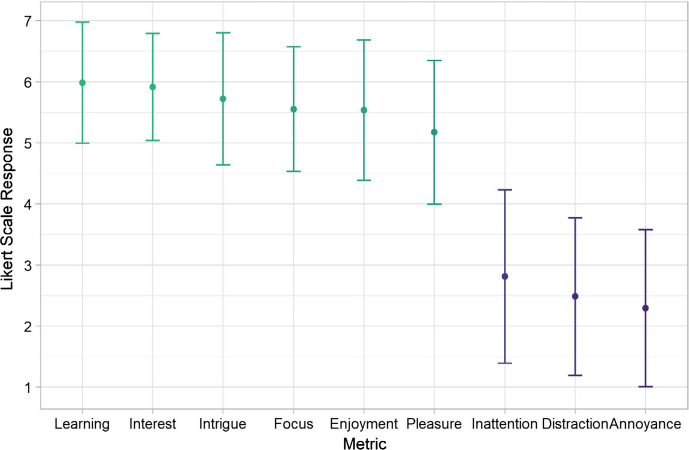Click the Inattention mean data point
The height and width of the screenshot is (450, 689).
[505, 276]
